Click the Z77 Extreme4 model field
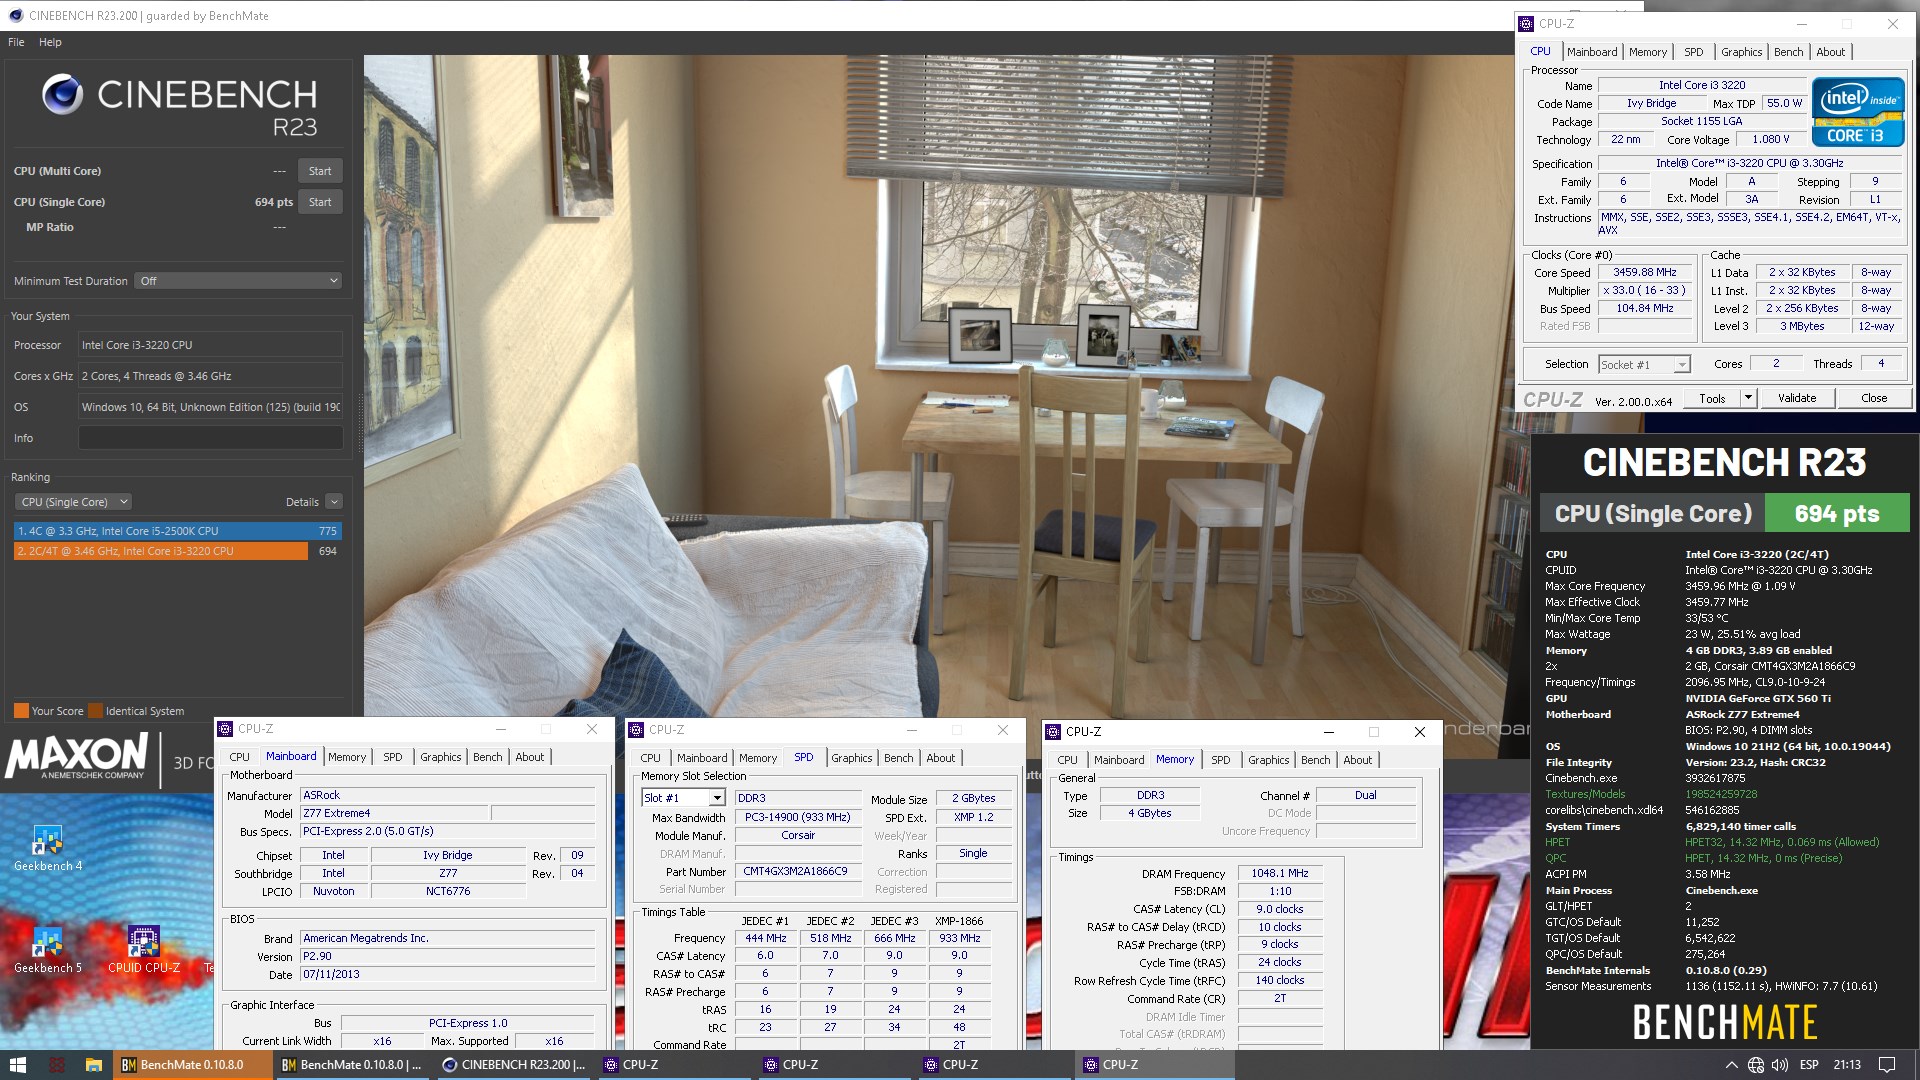This screenshot has height=1080, width=1920. (x=395, y=813)
